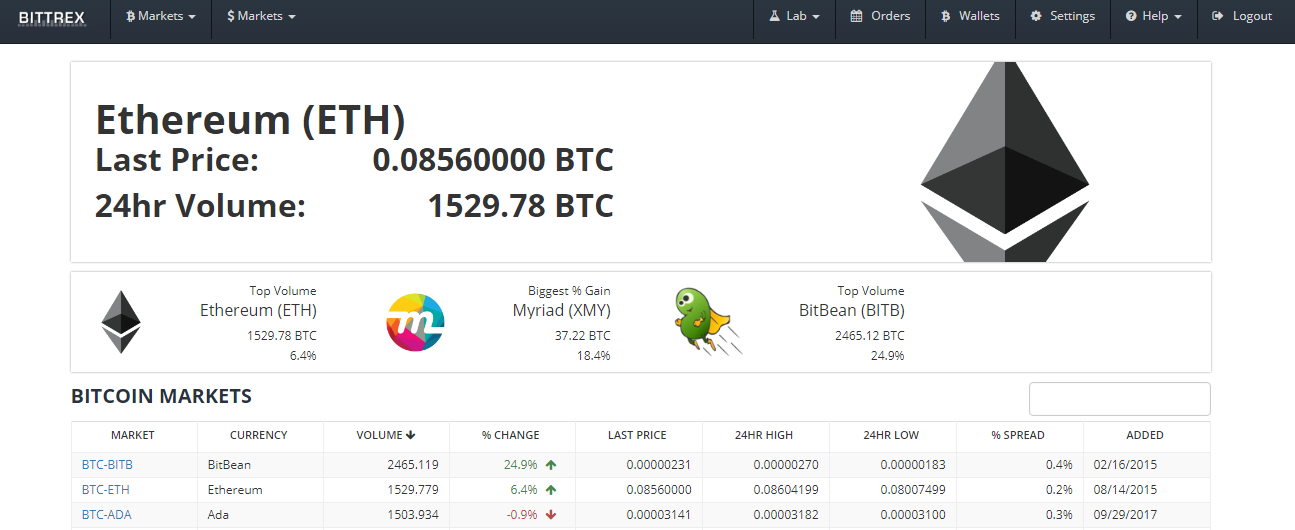Open Settings from the top navigation
1295x530 pixels.
coord(1062,16)
